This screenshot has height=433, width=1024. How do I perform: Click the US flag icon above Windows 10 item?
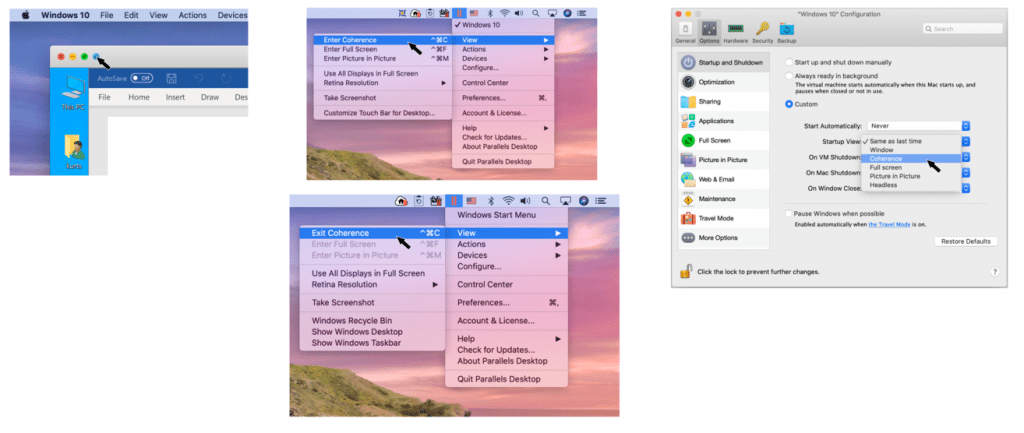click(475, 13)
